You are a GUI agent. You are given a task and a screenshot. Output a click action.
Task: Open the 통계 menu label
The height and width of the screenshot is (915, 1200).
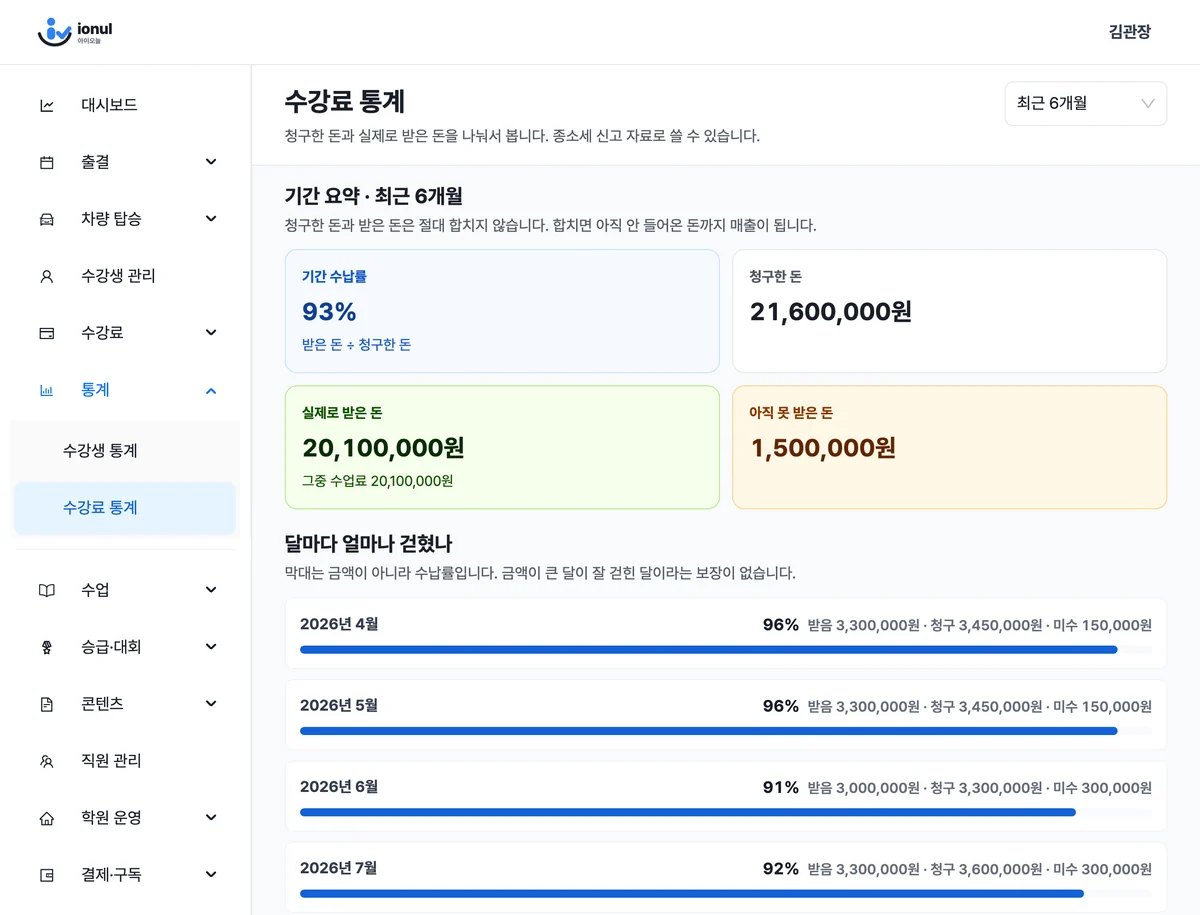point(95,390)
